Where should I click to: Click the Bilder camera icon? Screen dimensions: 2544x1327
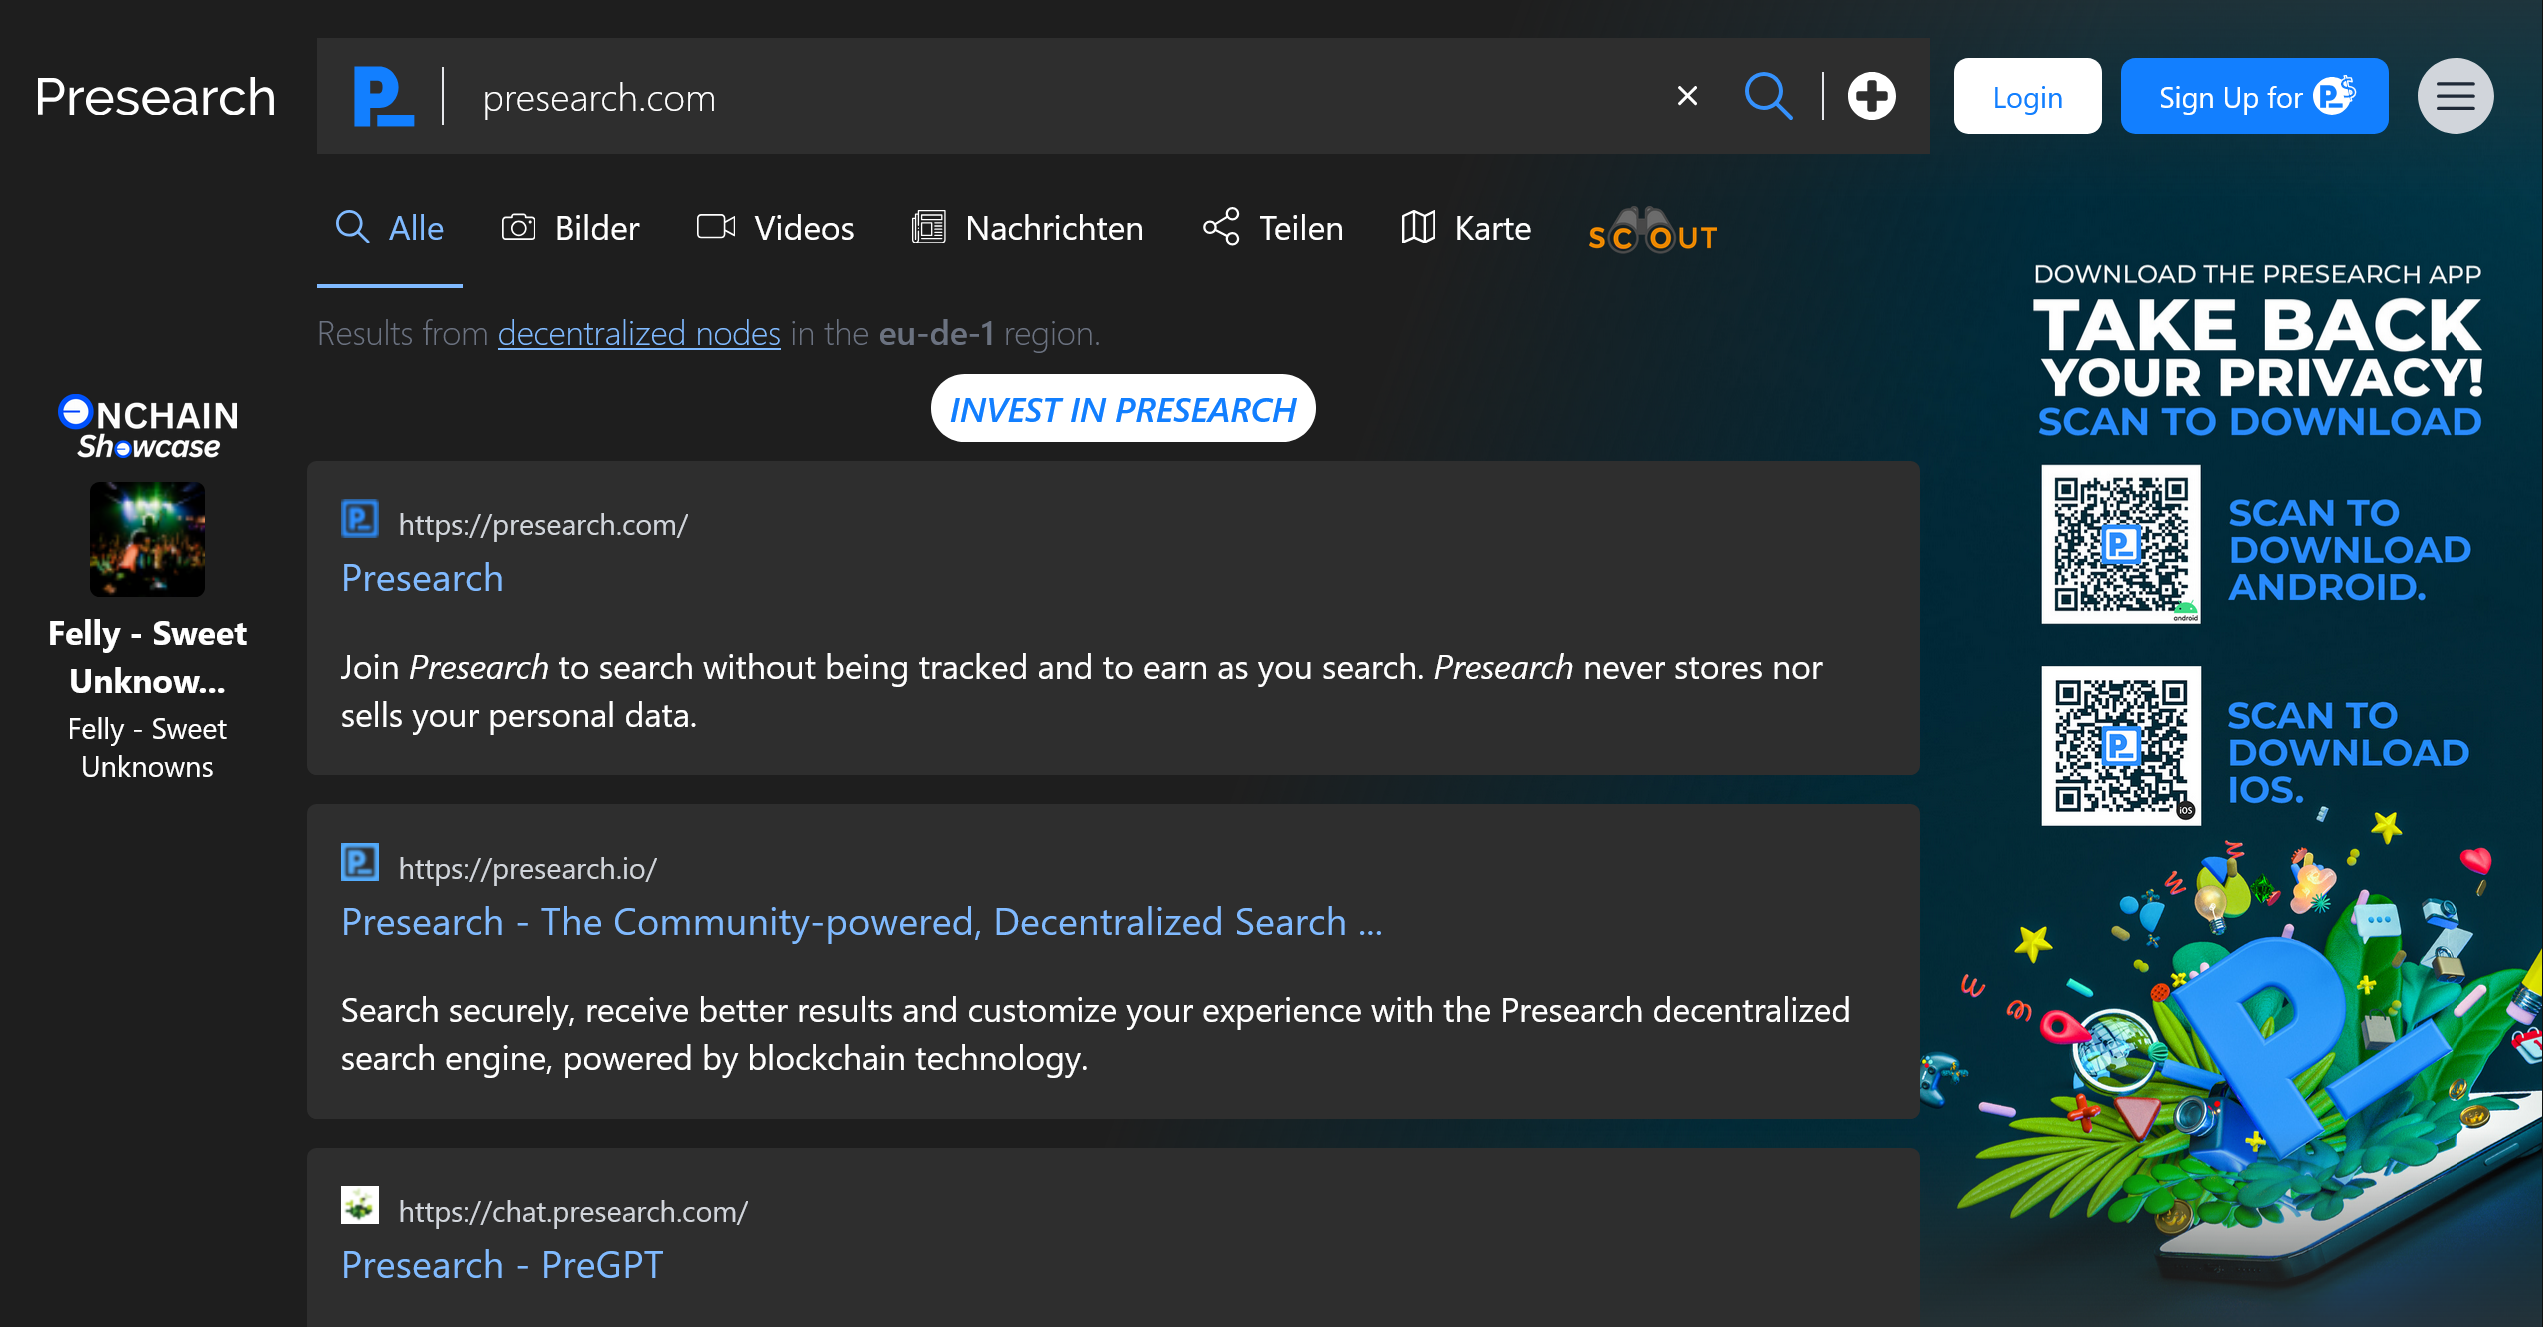[x=518, y=227]
